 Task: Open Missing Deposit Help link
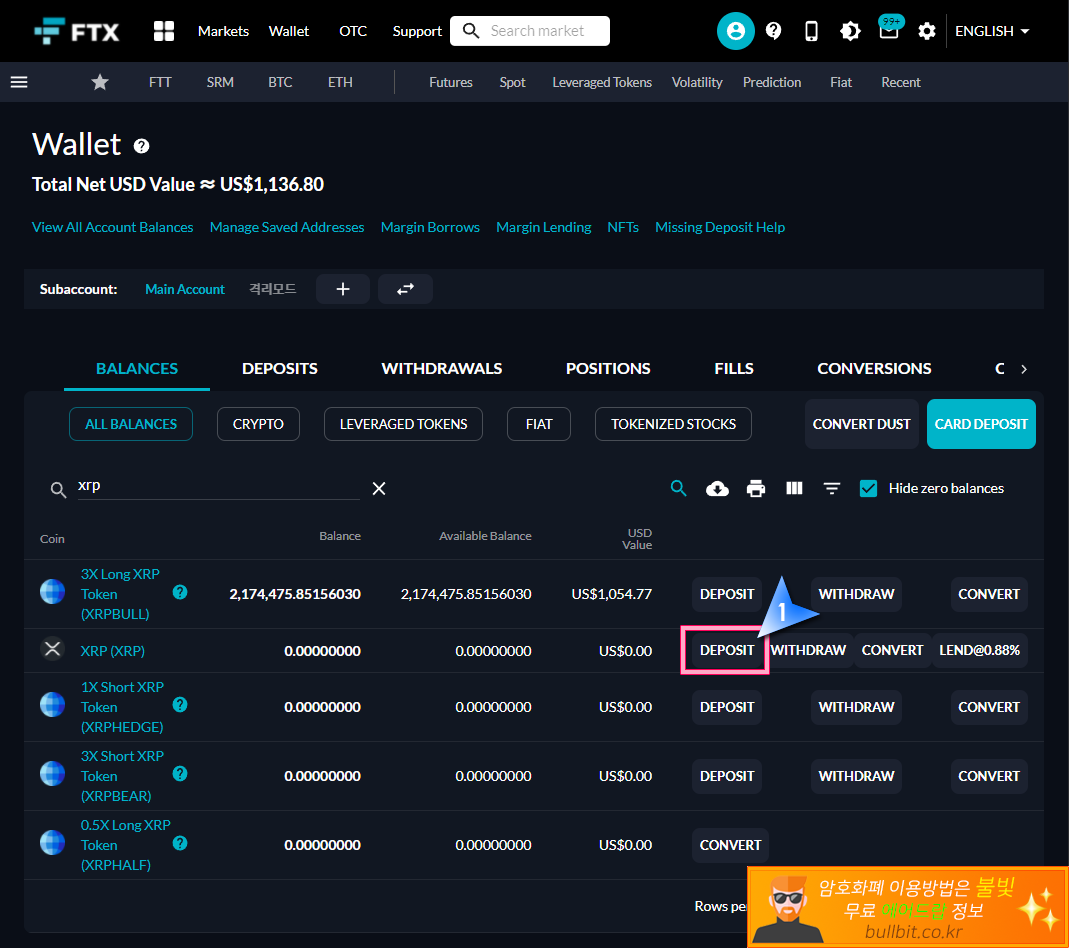720,227
